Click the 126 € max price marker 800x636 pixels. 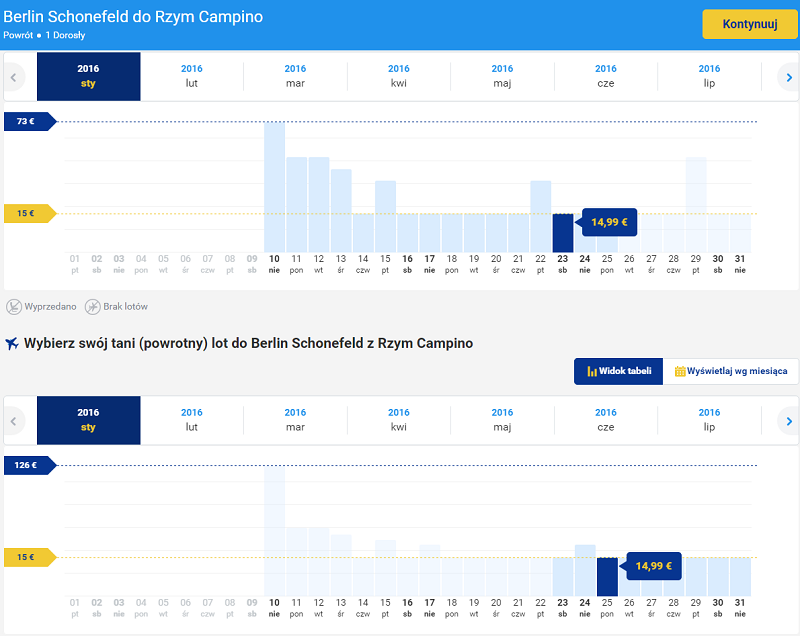[30, 465]
